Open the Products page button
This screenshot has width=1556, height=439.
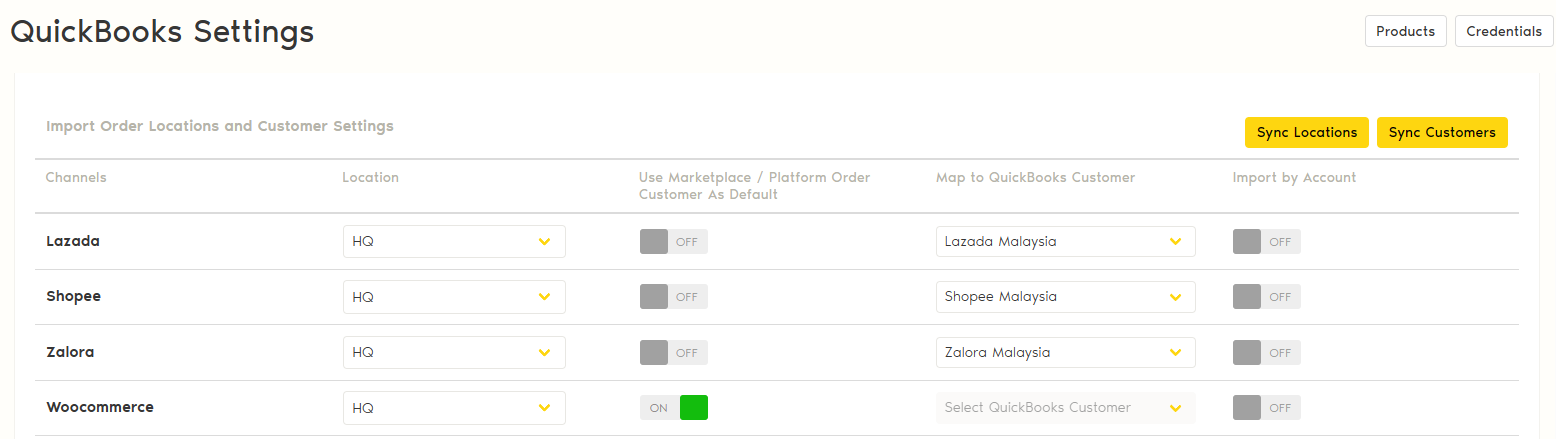coord(1405,31)
